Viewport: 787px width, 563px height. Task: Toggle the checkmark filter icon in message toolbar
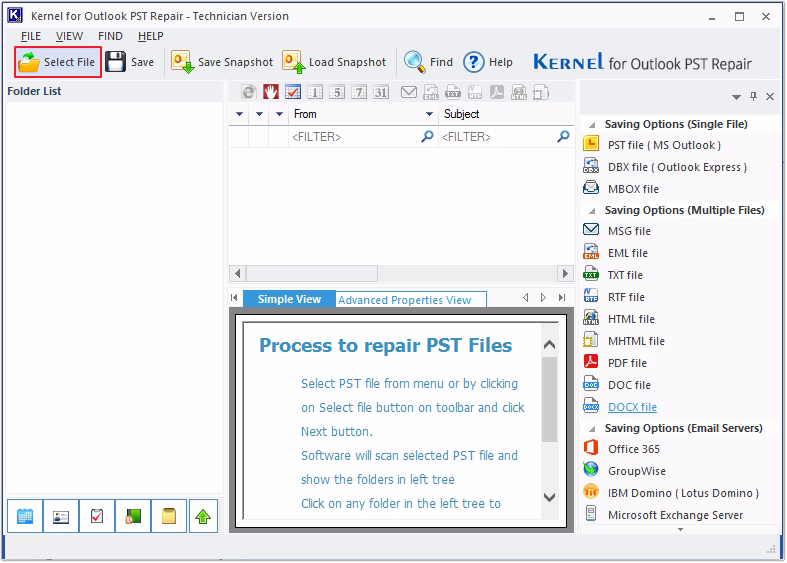tap(293, 92)
